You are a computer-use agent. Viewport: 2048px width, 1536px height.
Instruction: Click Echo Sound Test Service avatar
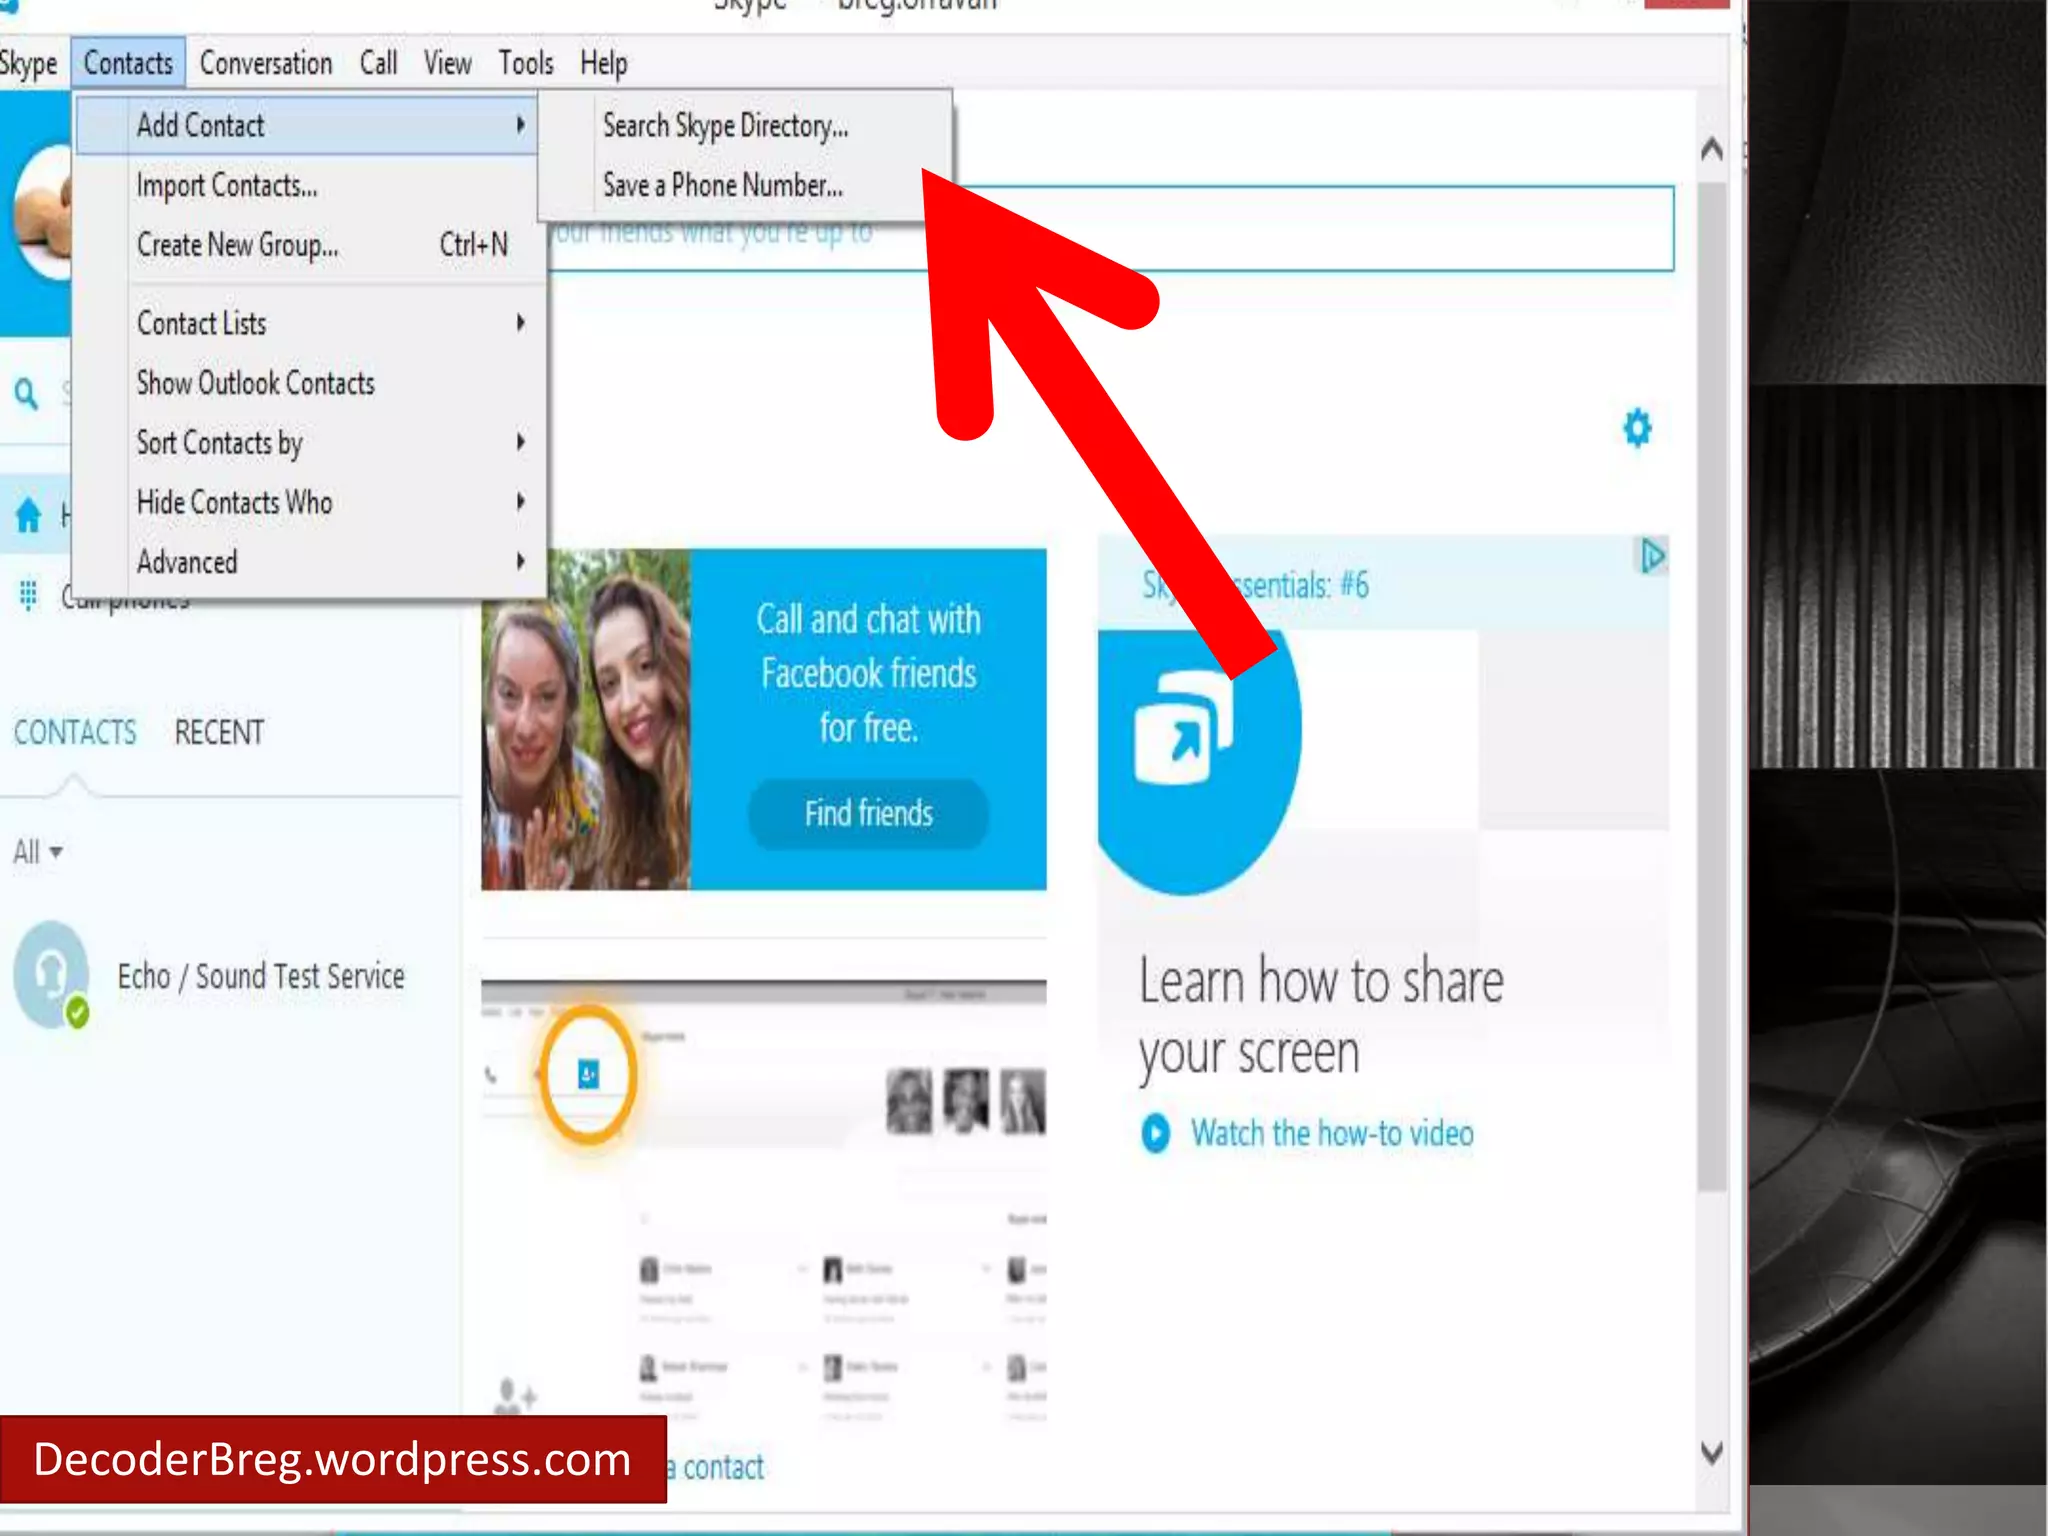tap(51, 975)
